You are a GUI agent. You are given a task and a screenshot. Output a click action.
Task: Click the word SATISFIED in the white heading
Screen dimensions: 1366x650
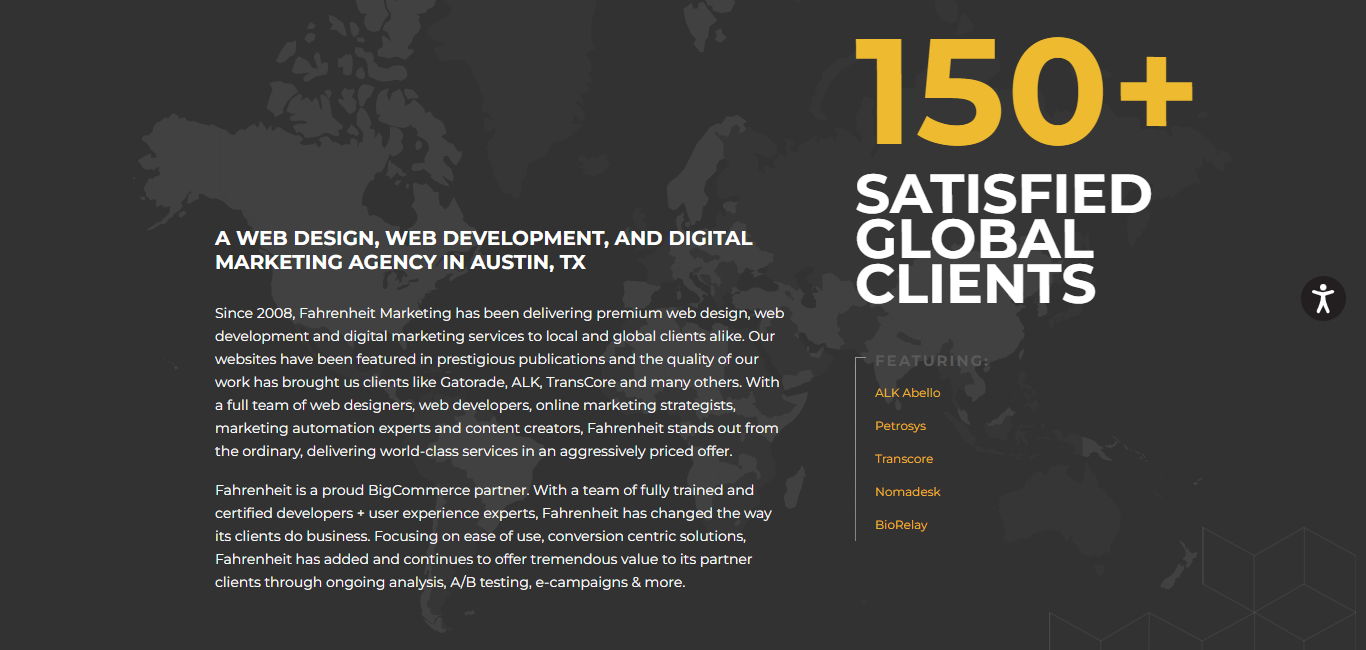[1003, 194]
